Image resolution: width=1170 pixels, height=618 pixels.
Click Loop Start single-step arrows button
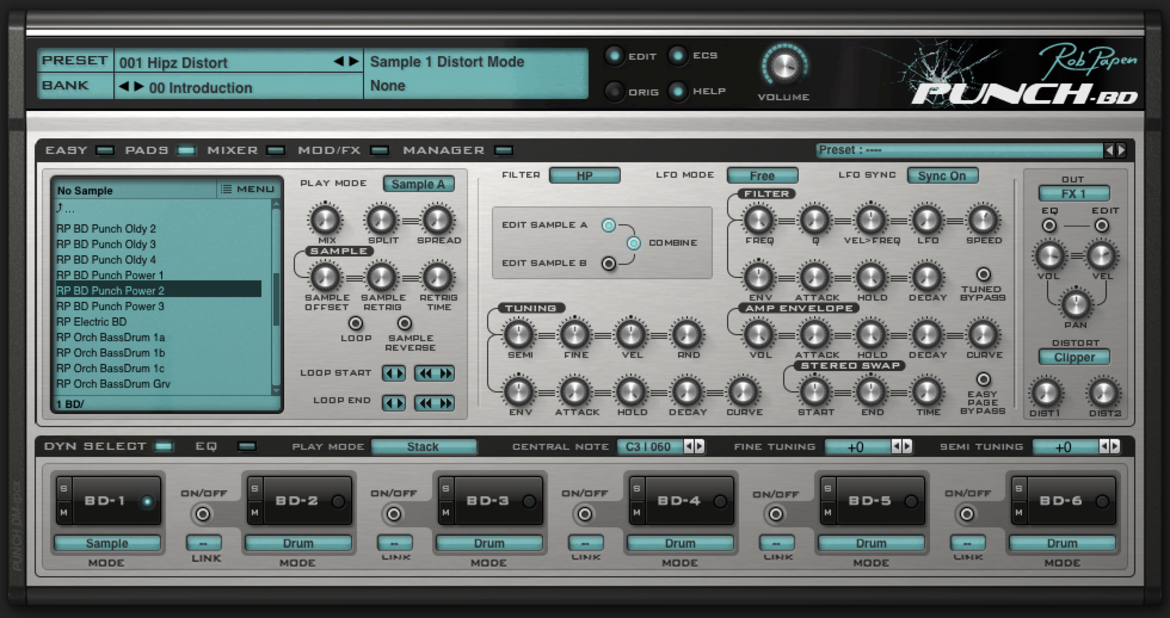[x=393, y=373]
